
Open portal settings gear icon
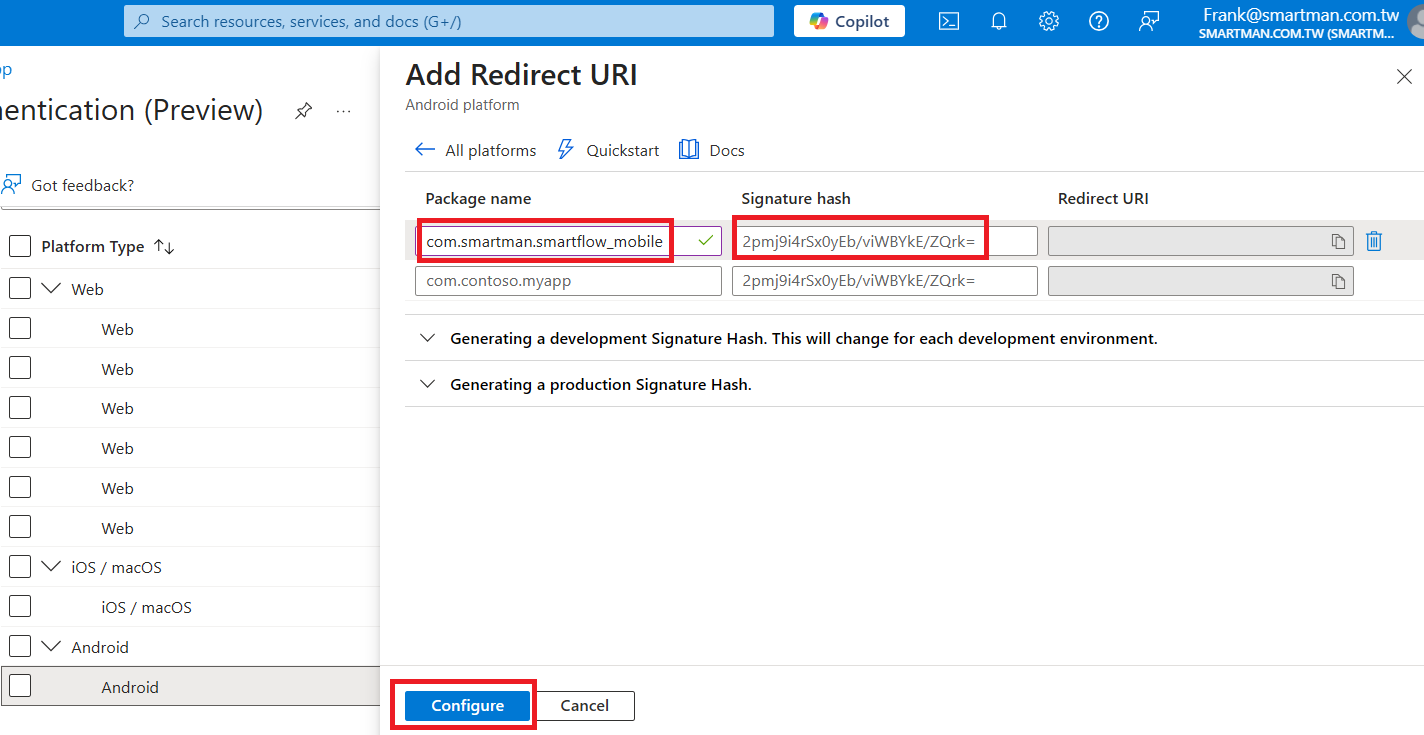pyautogui.click(x=1048, y=21)
